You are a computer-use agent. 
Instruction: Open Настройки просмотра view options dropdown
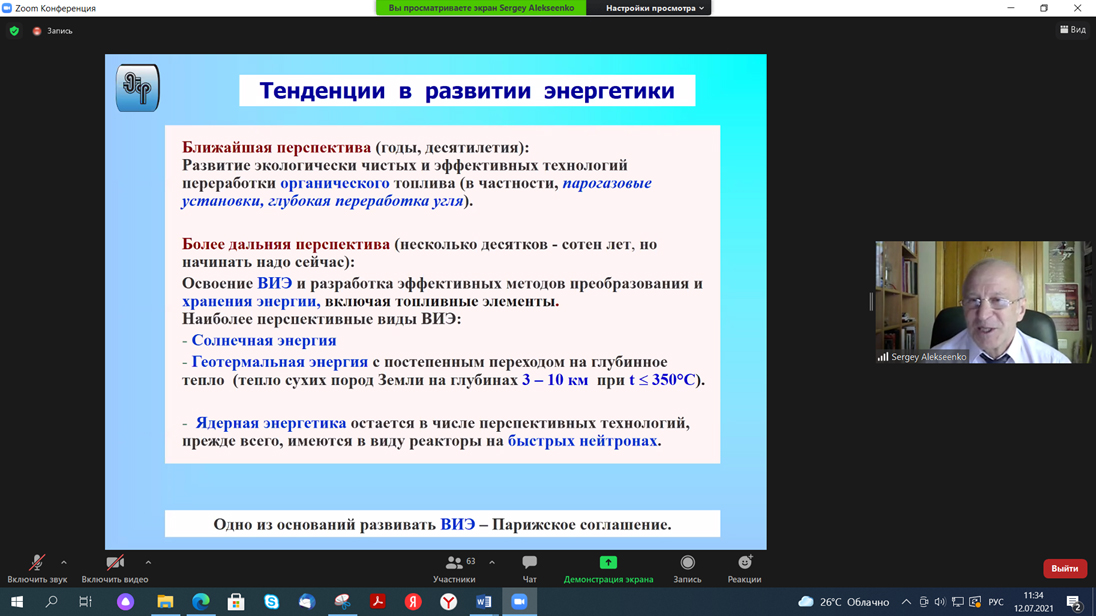(654, 8)
